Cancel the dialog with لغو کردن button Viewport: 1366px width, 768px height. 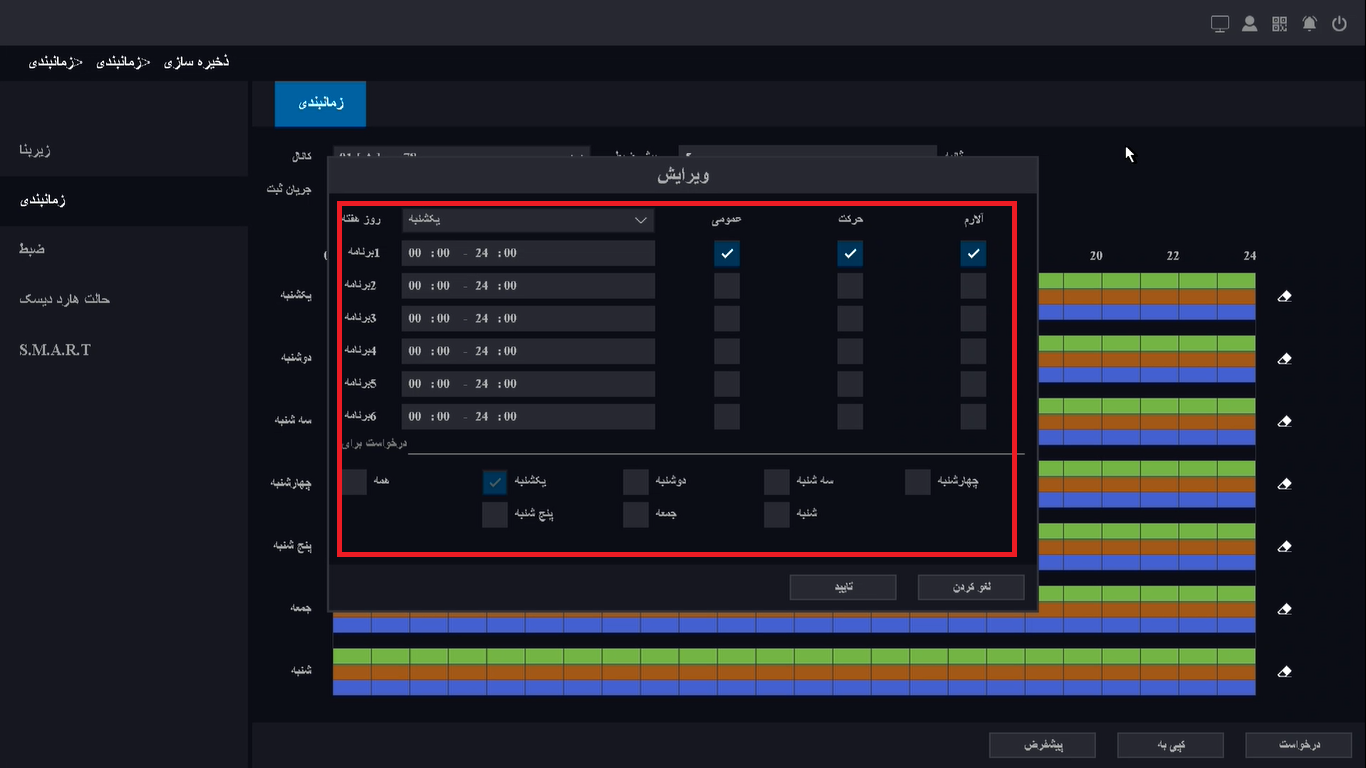[971, 587]
